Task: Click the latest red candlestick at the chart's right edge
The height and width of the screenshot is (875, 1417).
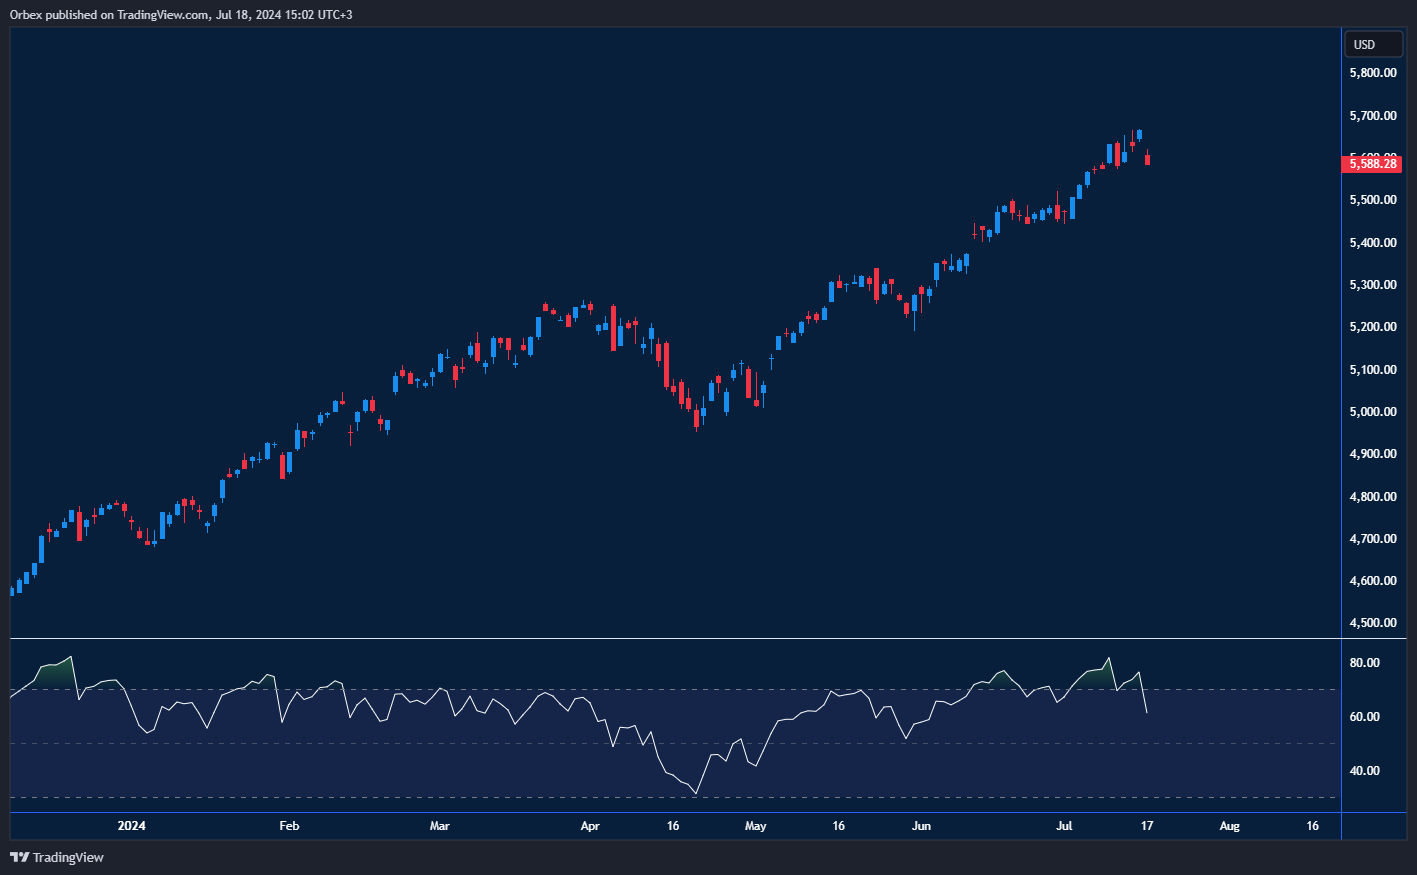Action: click(1147, 159)
